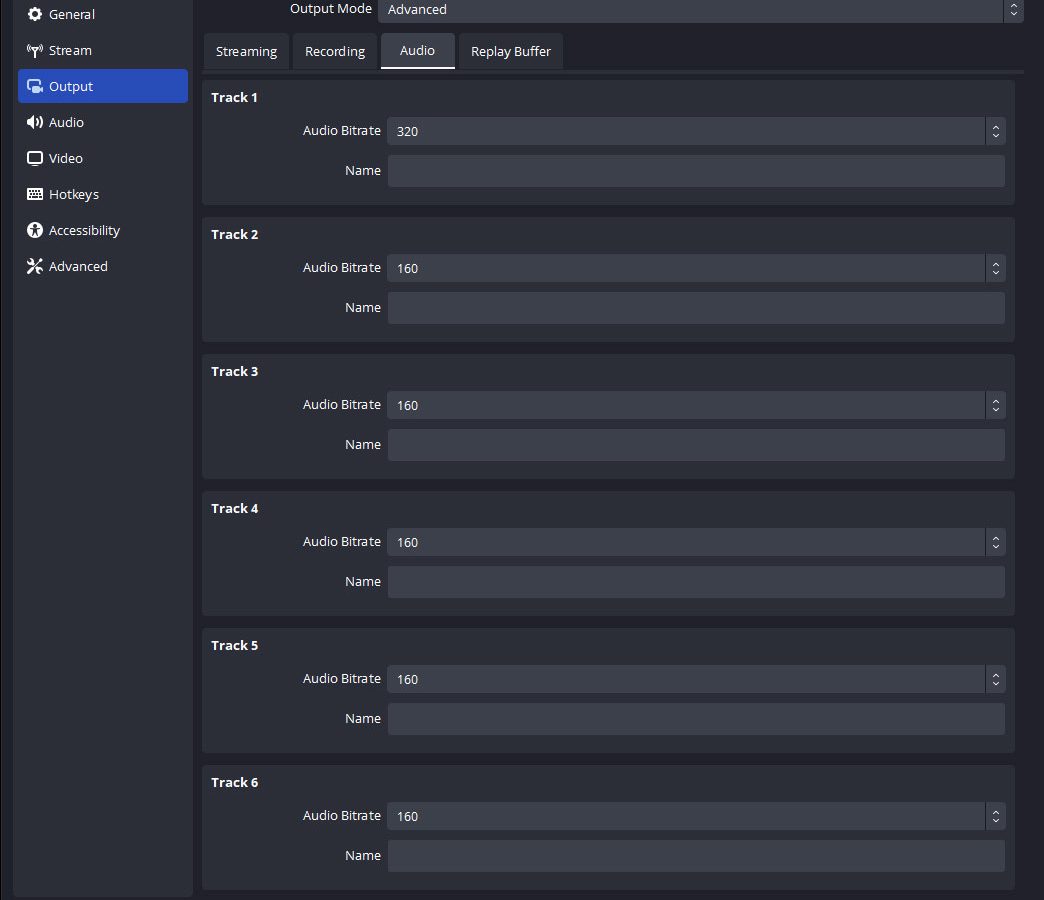Click the Video monitor icon
The width and height of the screenshot is (1044, 900).
coord(35,159)
